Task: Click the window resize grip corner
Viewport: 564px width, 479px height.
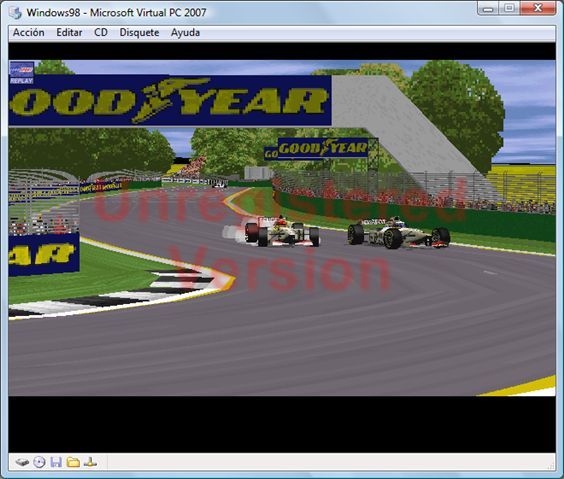Action: (x=551, y=466)
